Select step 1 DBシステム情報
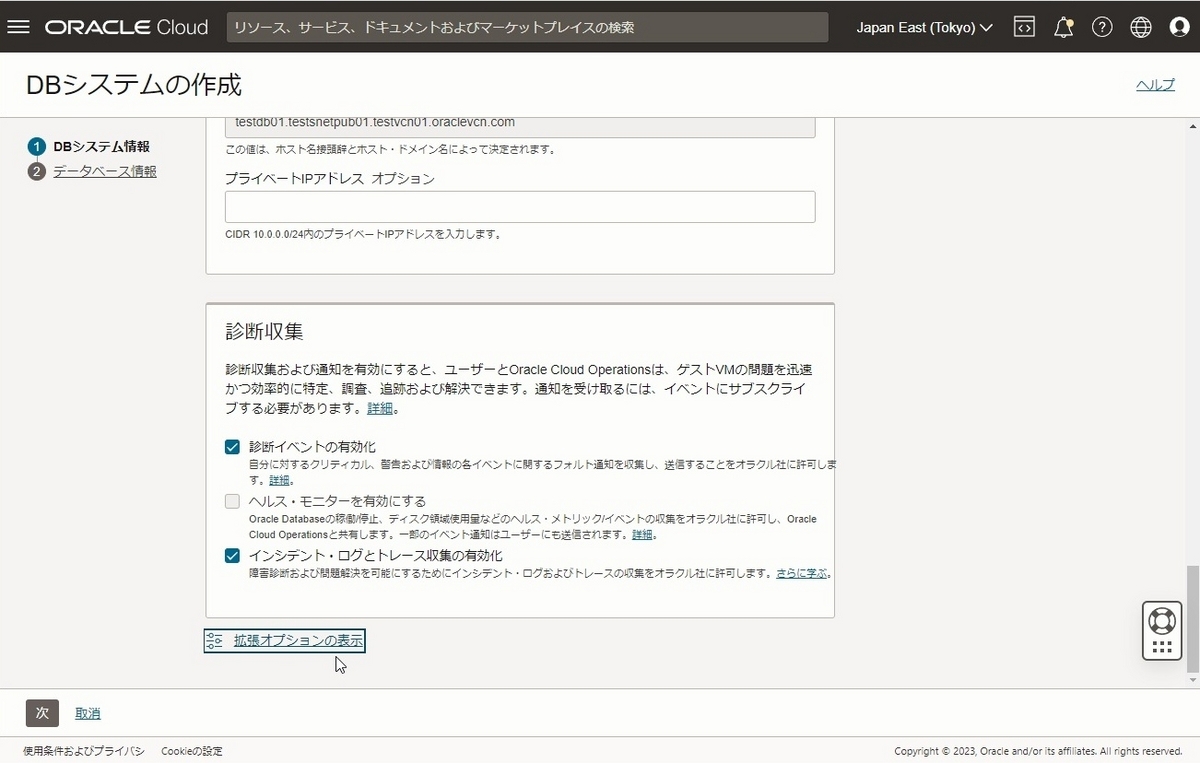 pyautogui.click(x=100, y=145)
